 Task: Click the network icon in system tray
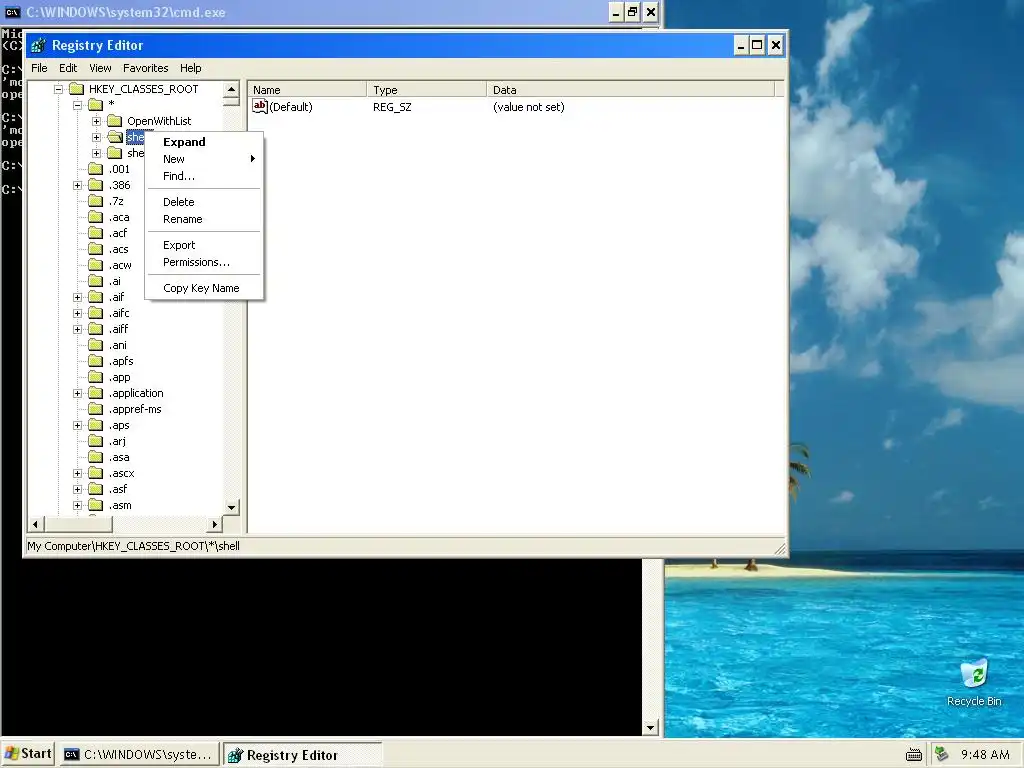pos(941,754)
